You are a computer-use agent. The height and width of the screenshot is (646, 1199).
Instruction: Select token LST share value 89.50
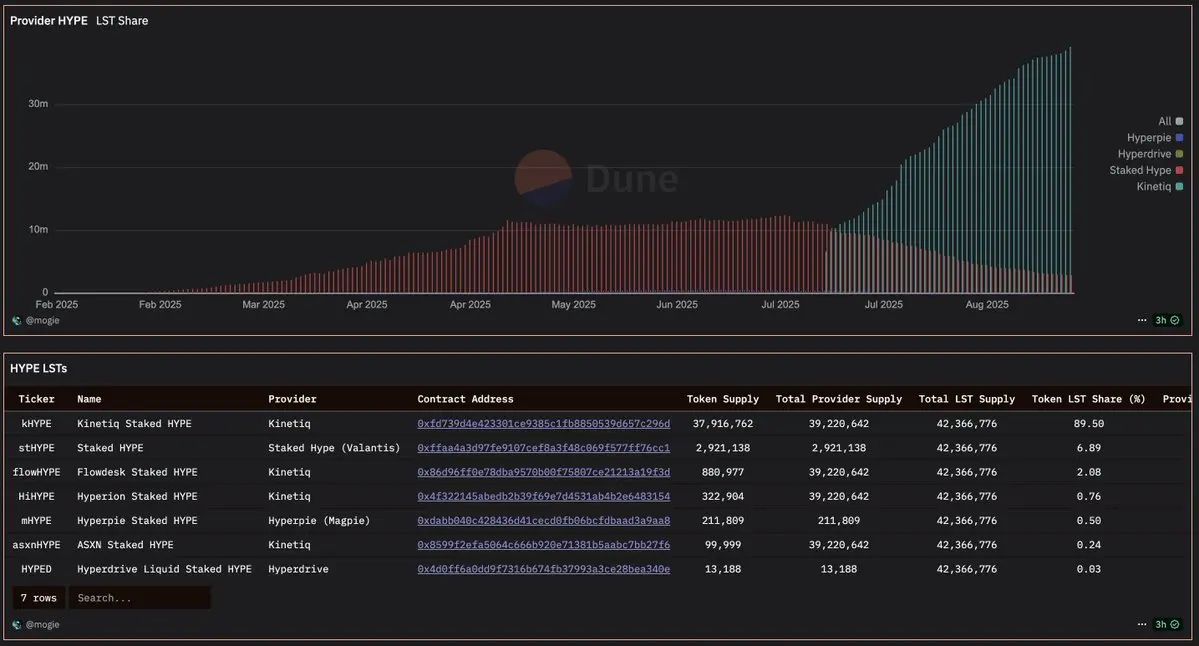(x=1089, y=424)
